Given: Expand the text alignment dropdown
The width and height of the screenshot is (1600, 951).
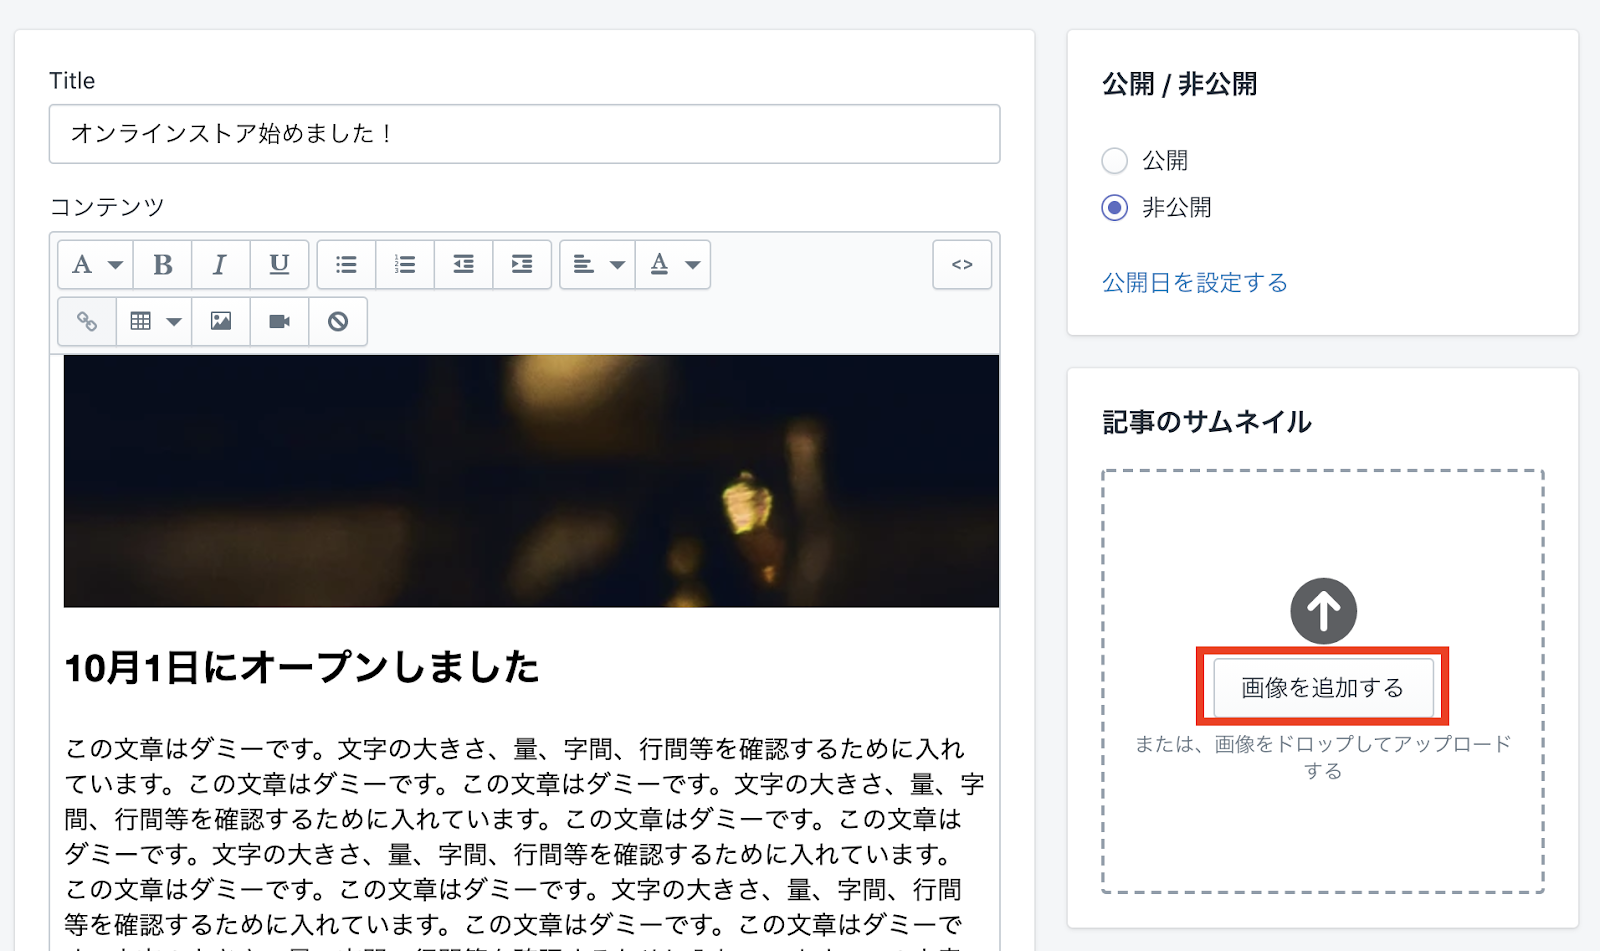Looking at the screenshot, I should click(x=598, y=265).
